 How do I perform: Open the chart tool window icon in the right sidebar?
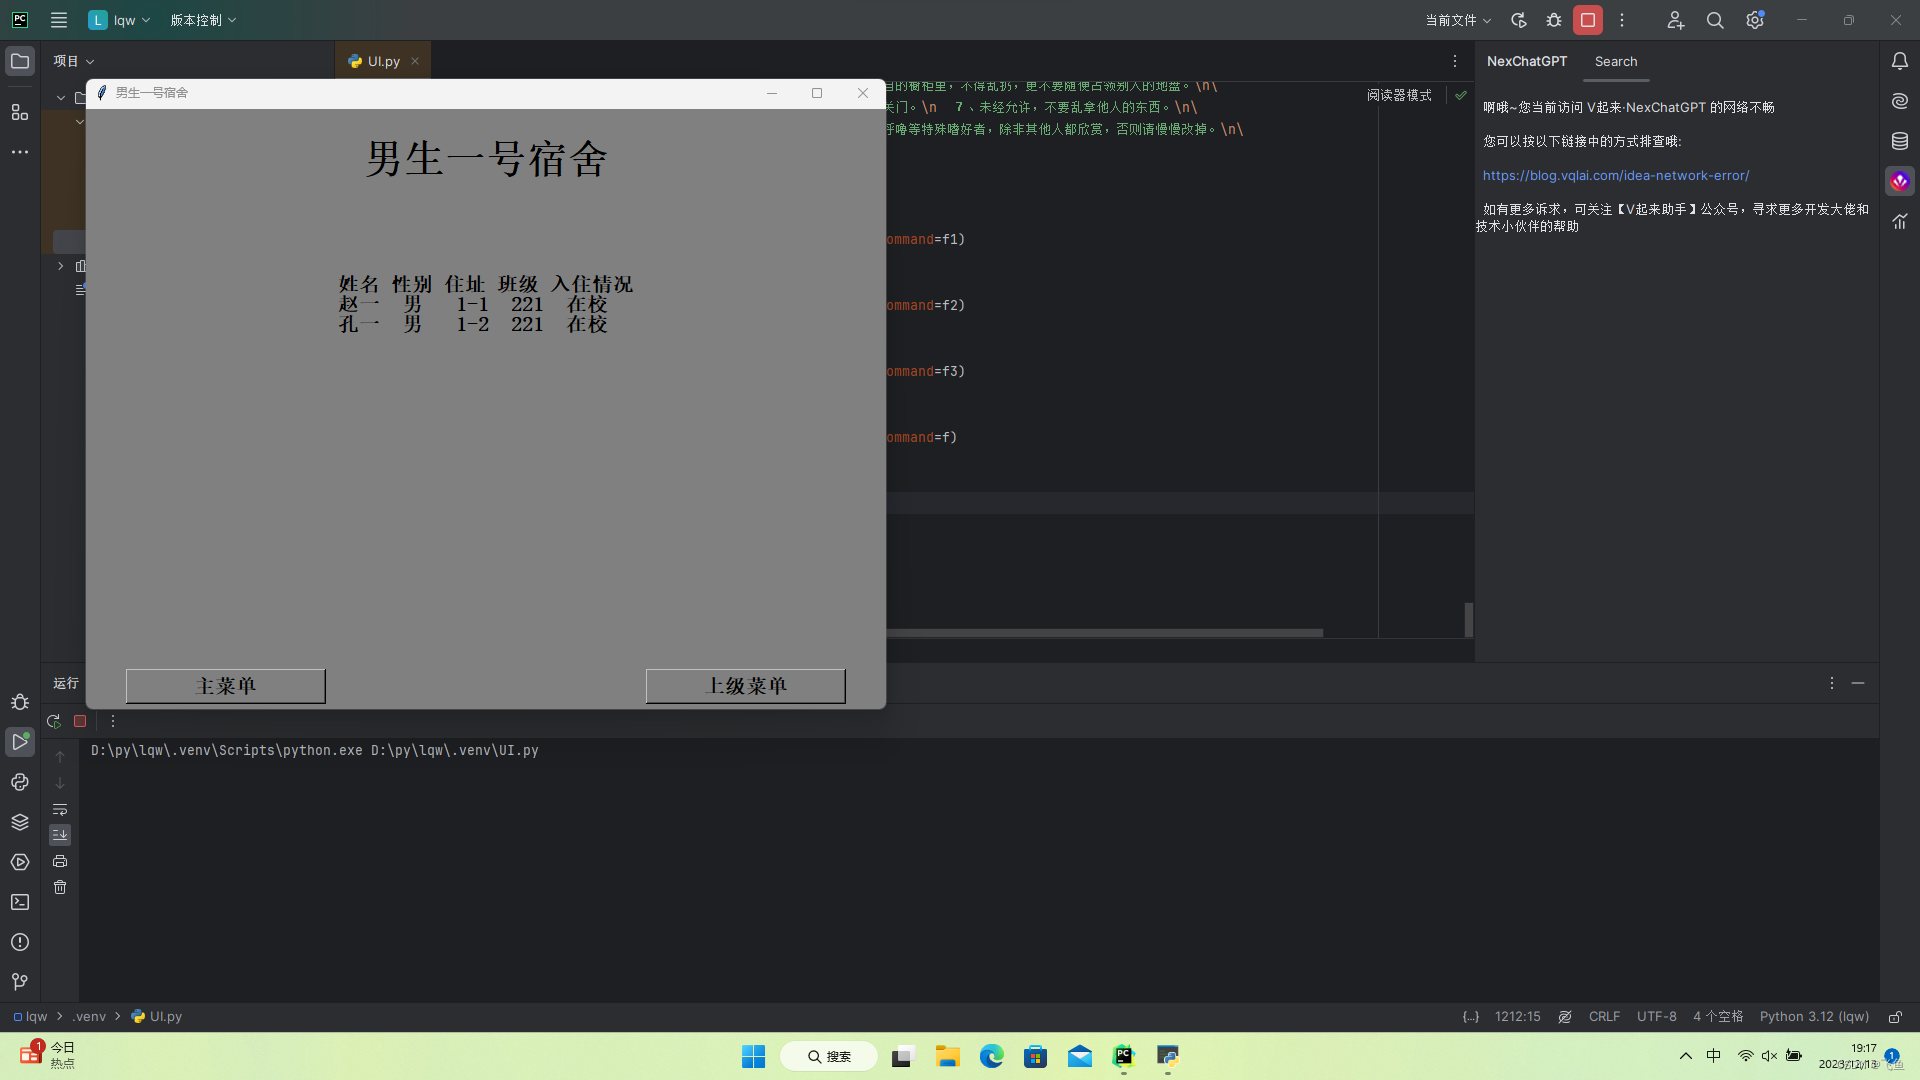(1900, 221)
